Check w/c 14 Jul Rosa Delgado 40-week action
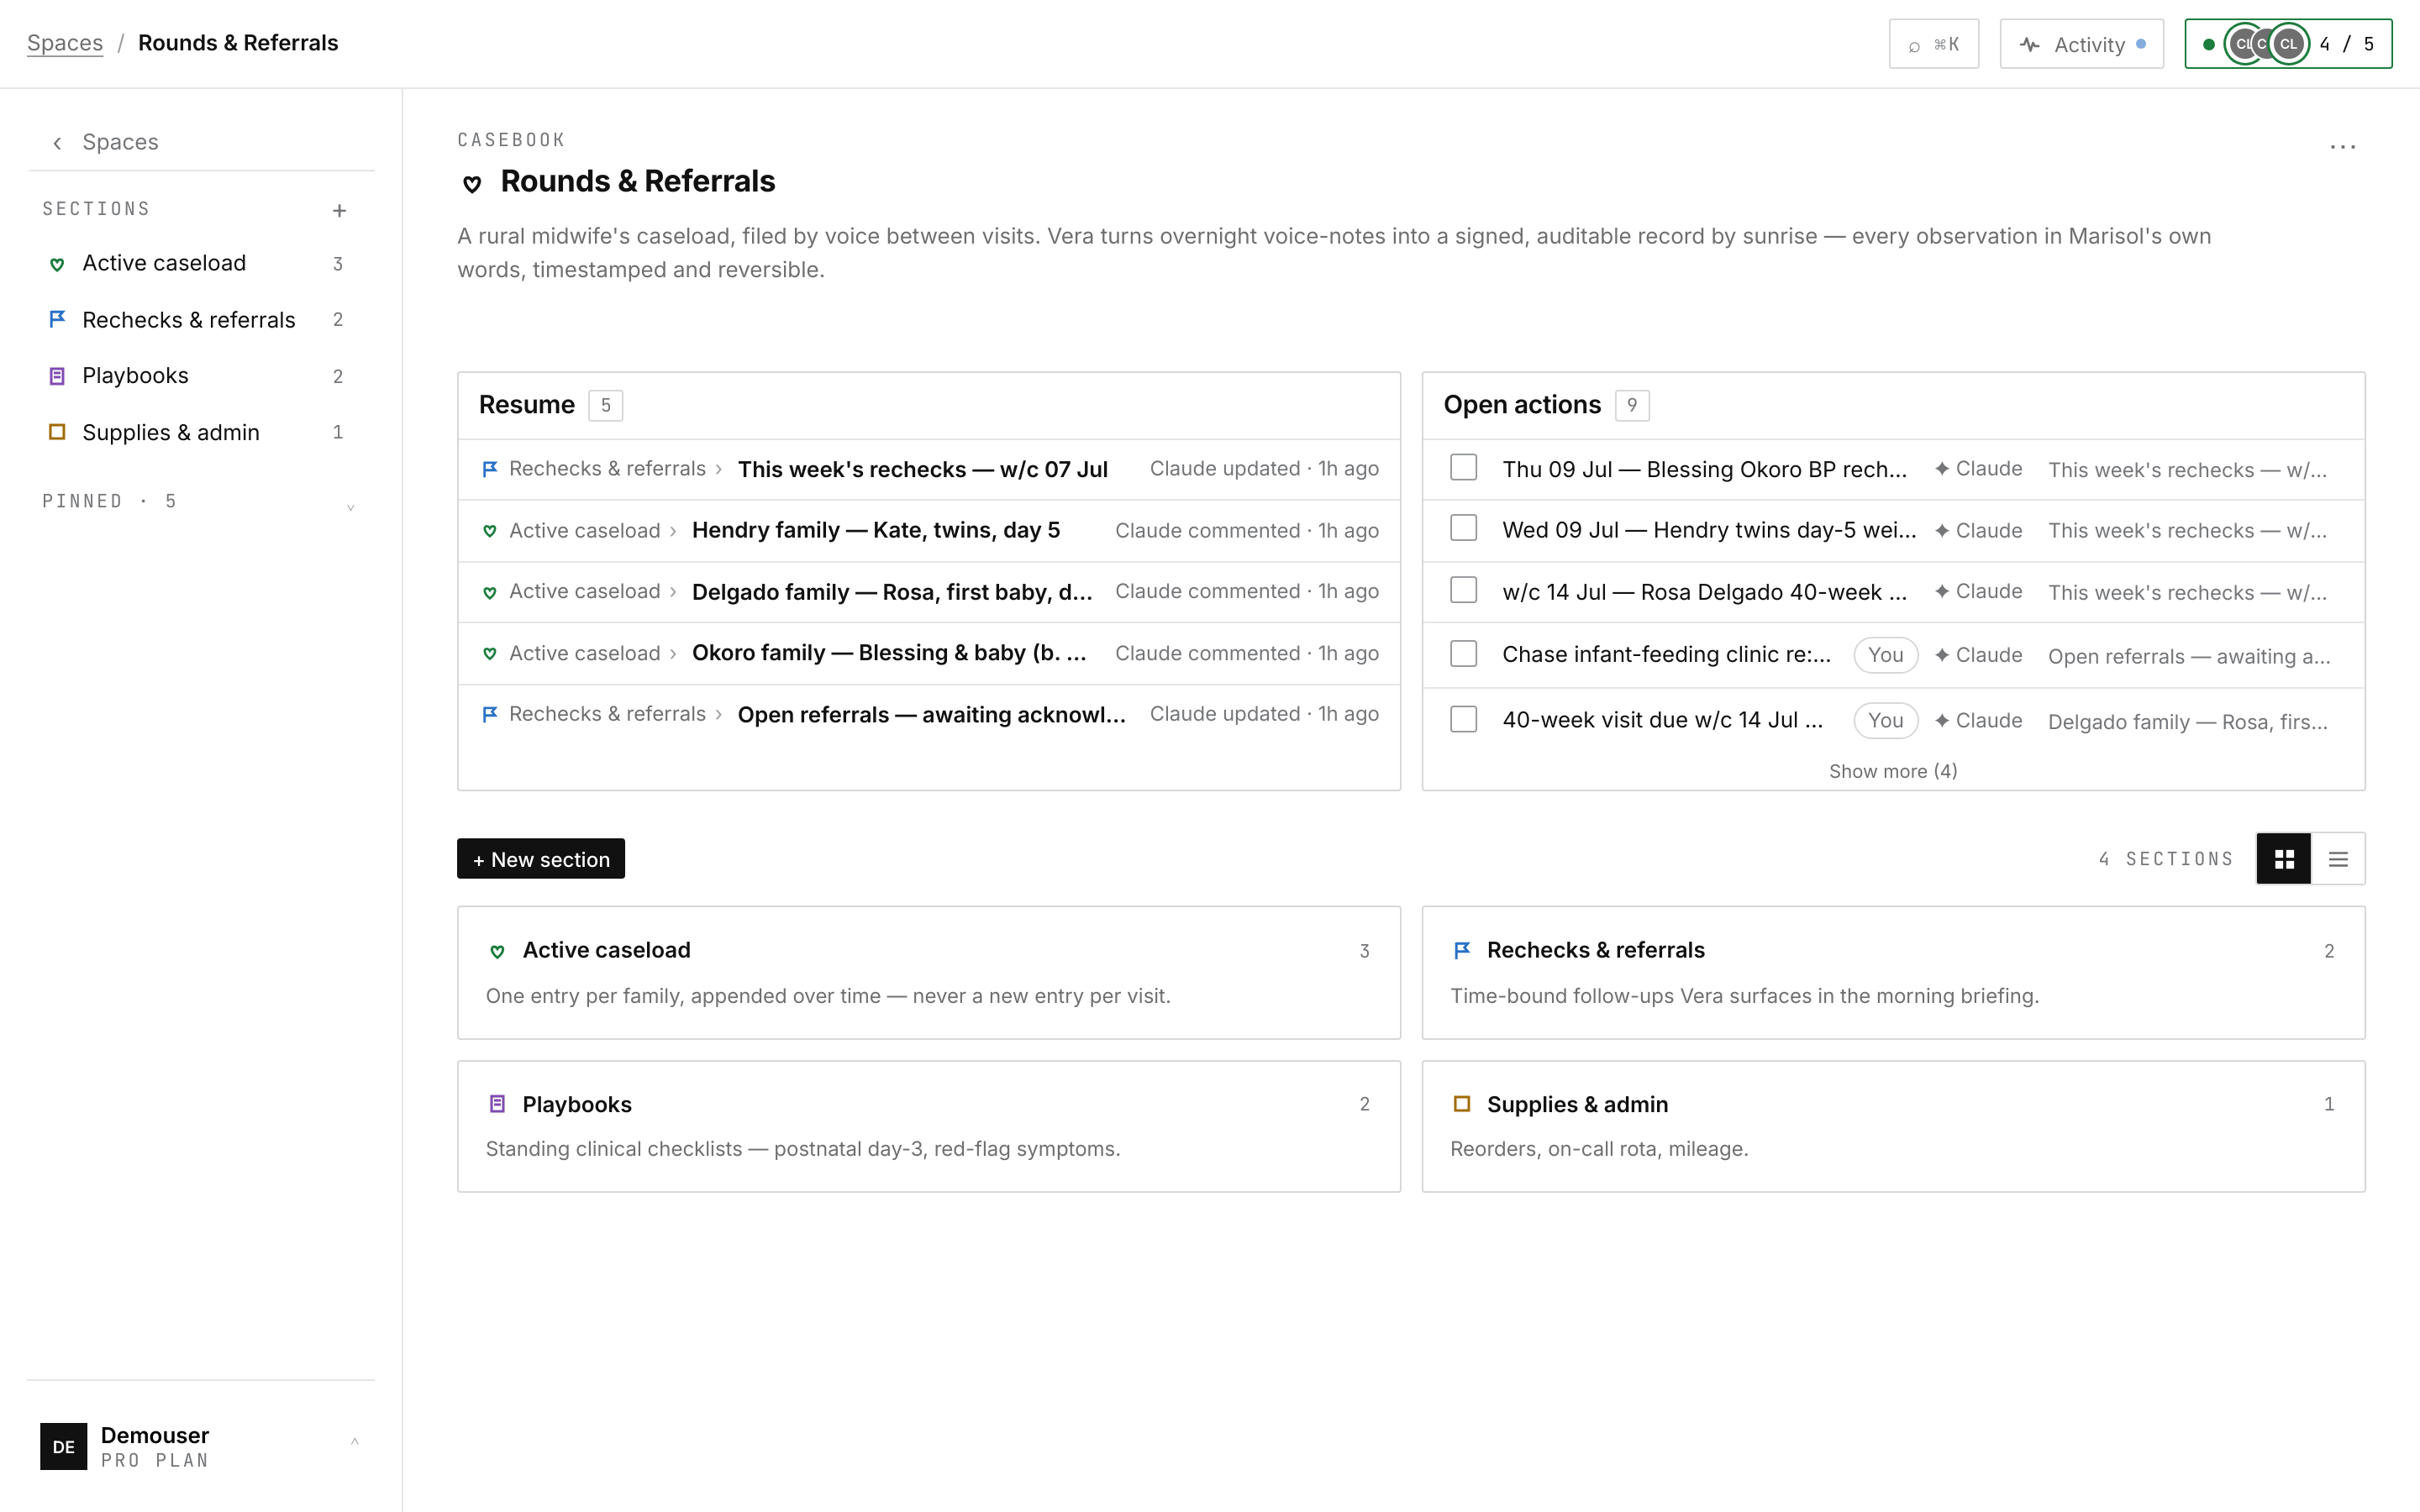Screen dimensions: 2420x1512 (1463, 590)
